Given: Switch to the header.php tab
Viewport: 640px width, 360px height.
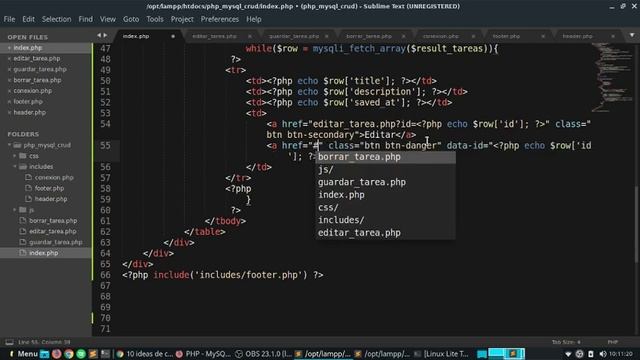Looking at the screenshot, I should point(577,36).
